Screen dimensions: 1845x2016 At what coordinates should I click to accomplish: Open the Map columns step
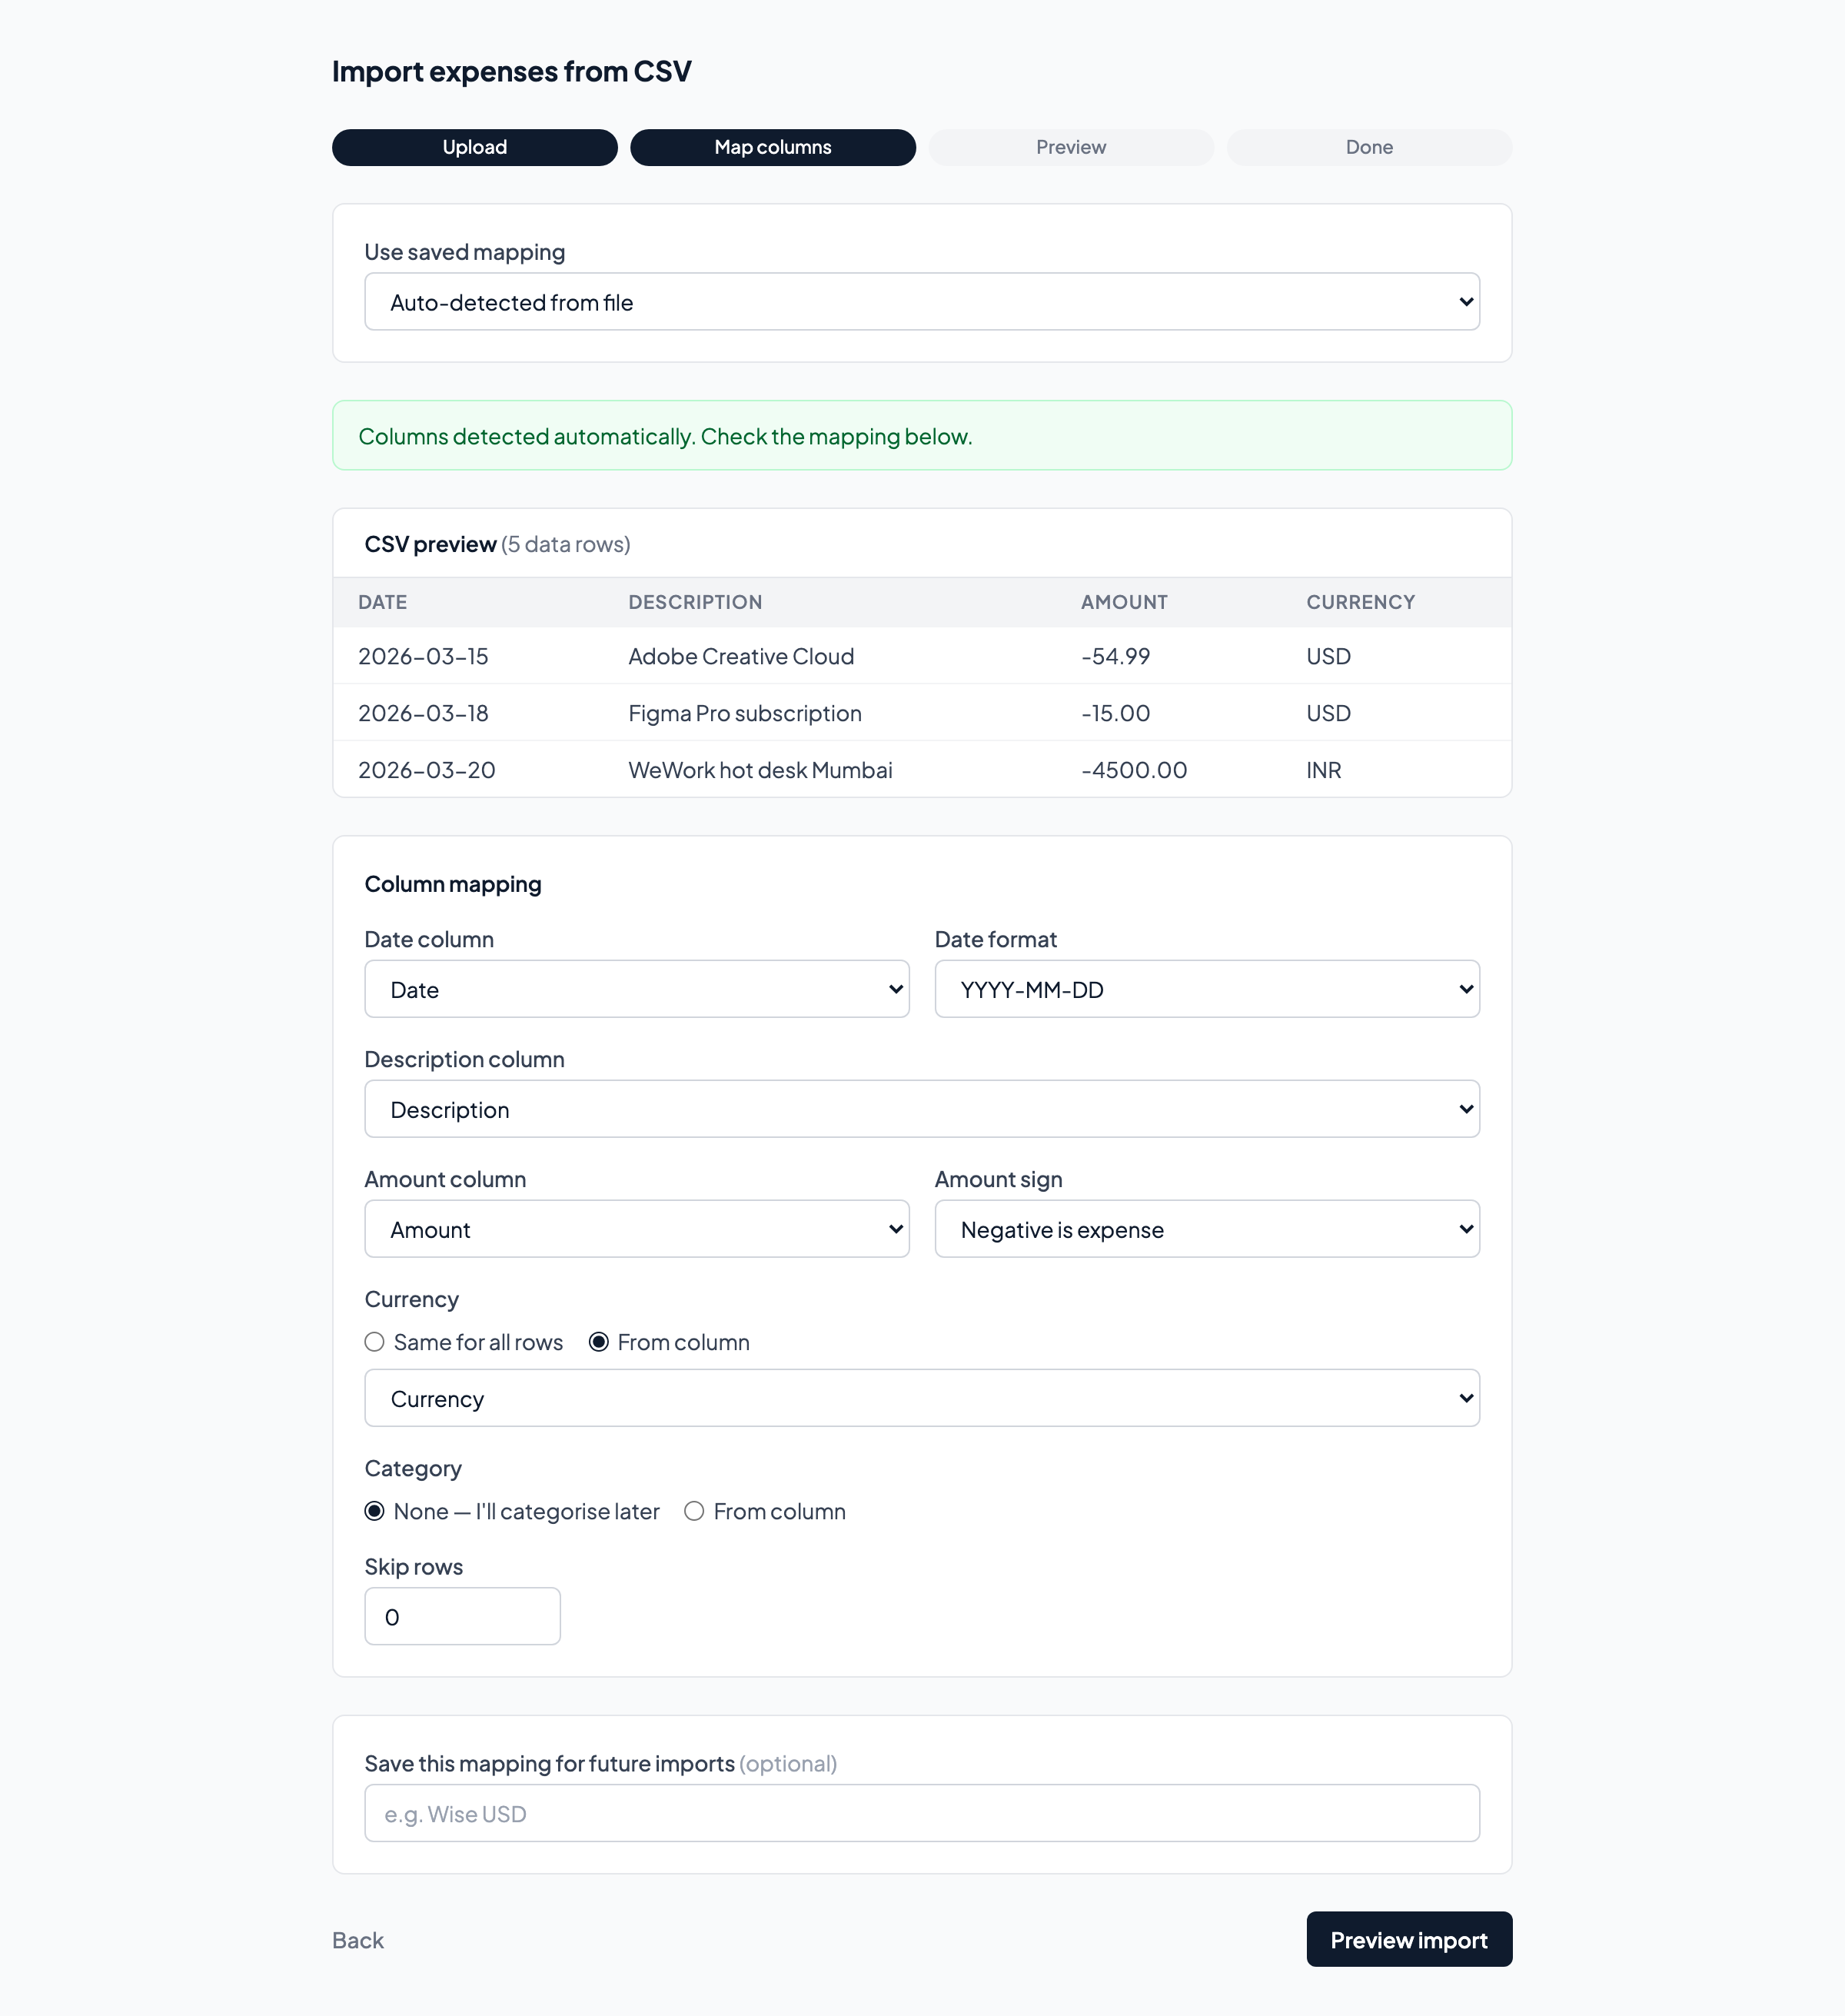pos(772,147)
